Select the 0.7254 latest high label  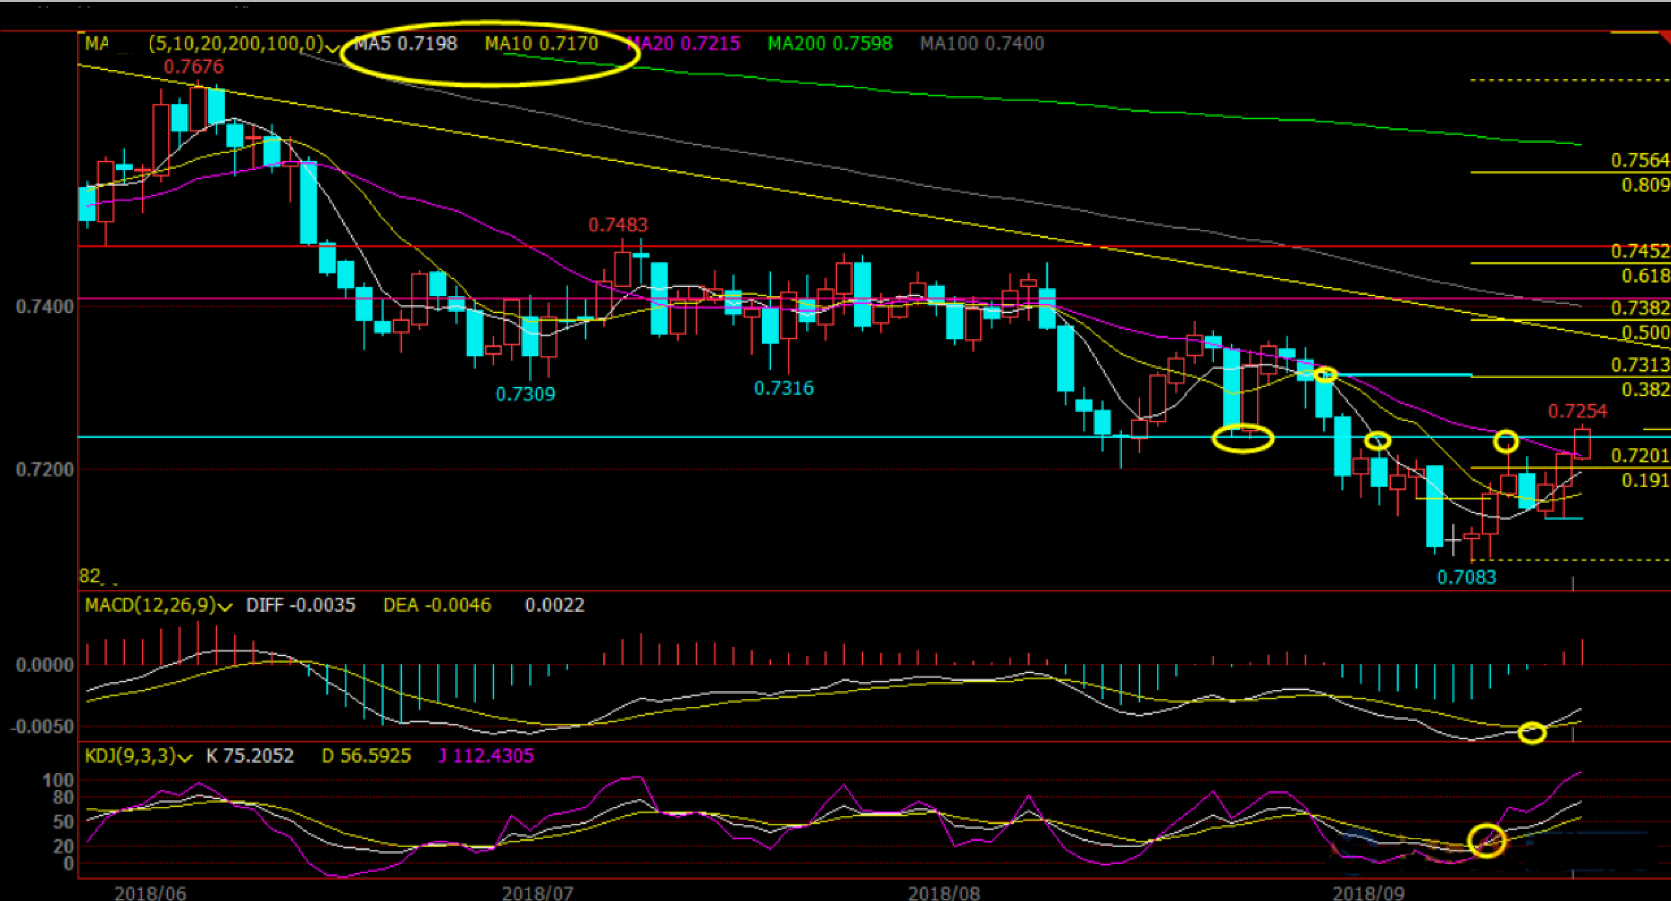[x=1577, y=411]
